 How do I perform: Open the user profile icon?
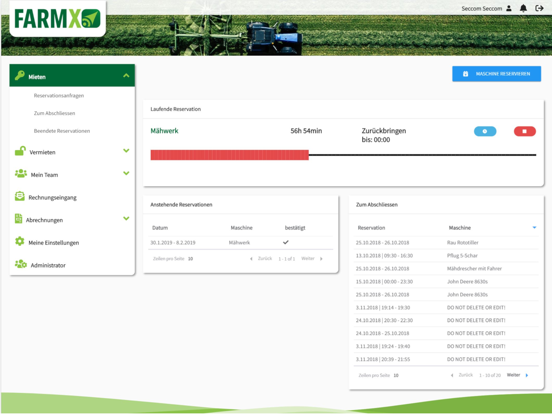click(x=509, y=8)
